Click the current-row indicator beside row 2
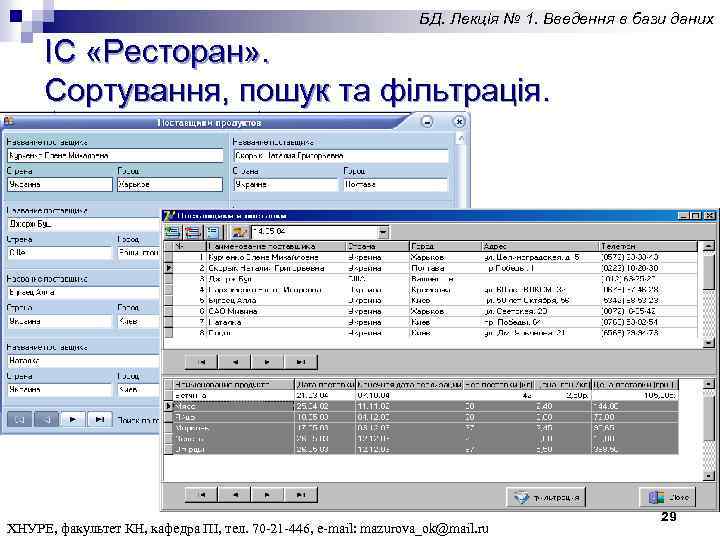The height and width of the screenshot is (540, 720). click(169, 268)
